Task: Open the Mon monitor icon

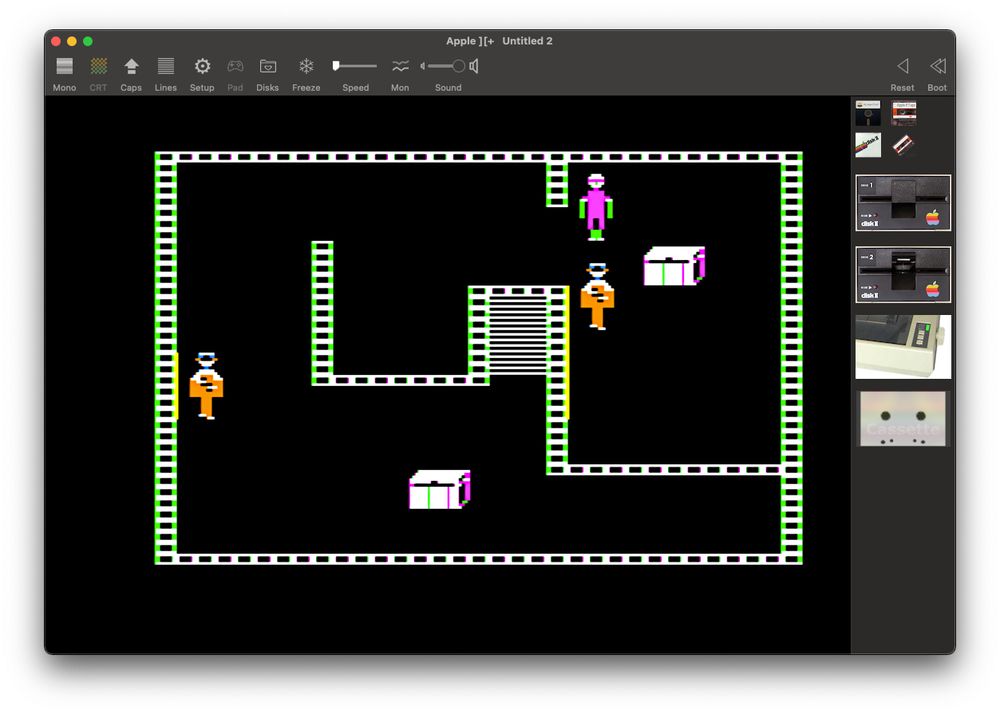Action: click(x=400, y=66)
